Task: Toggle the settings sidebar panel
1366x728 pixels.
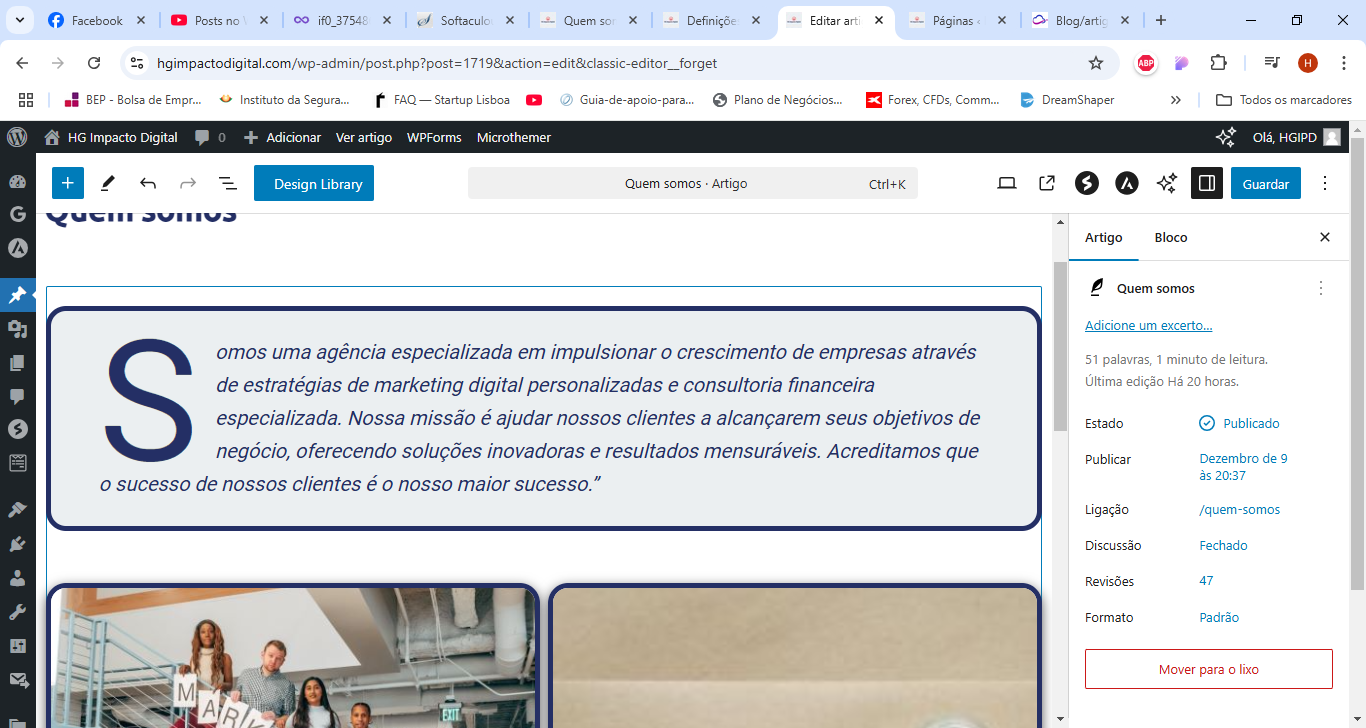Action: click(1207, 183)
